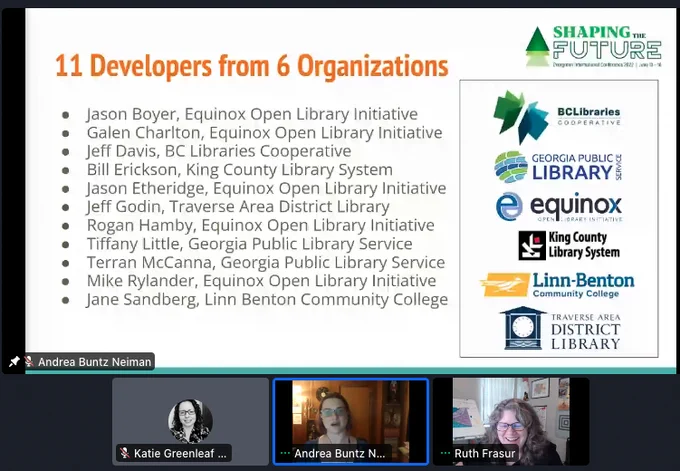The height and width of the screenshot is (471, 680).
Task: Click the 'Jeff Davis, BC Libraries Cooperative' line
Action: click(x=219, y=151)
